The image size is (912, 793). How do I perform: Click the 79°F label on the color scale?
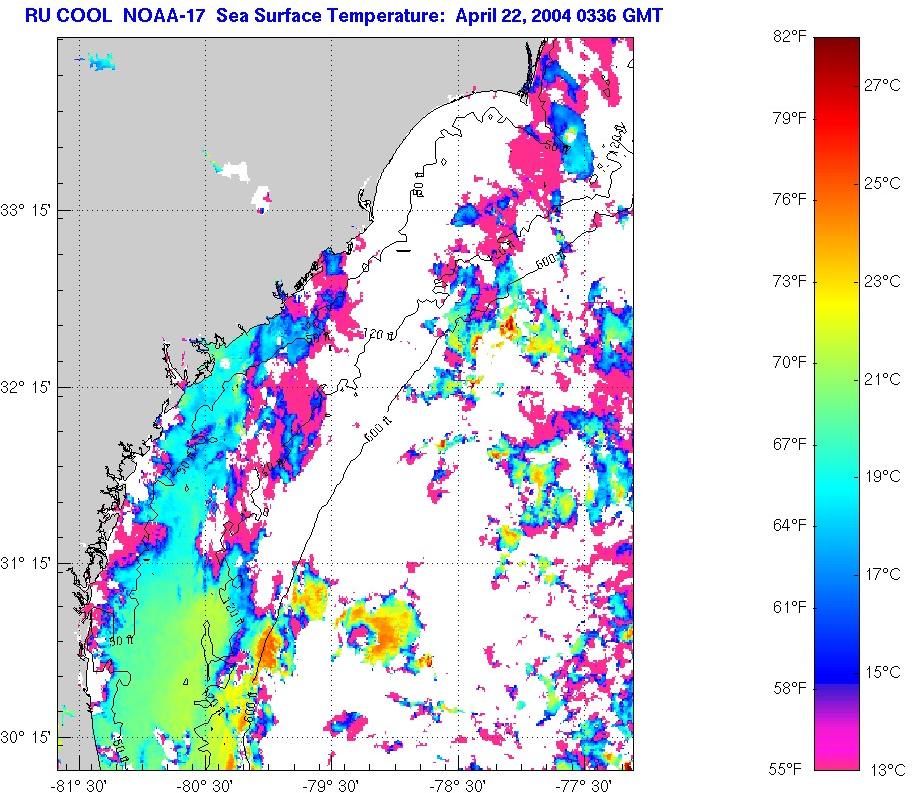pos(789,118)
